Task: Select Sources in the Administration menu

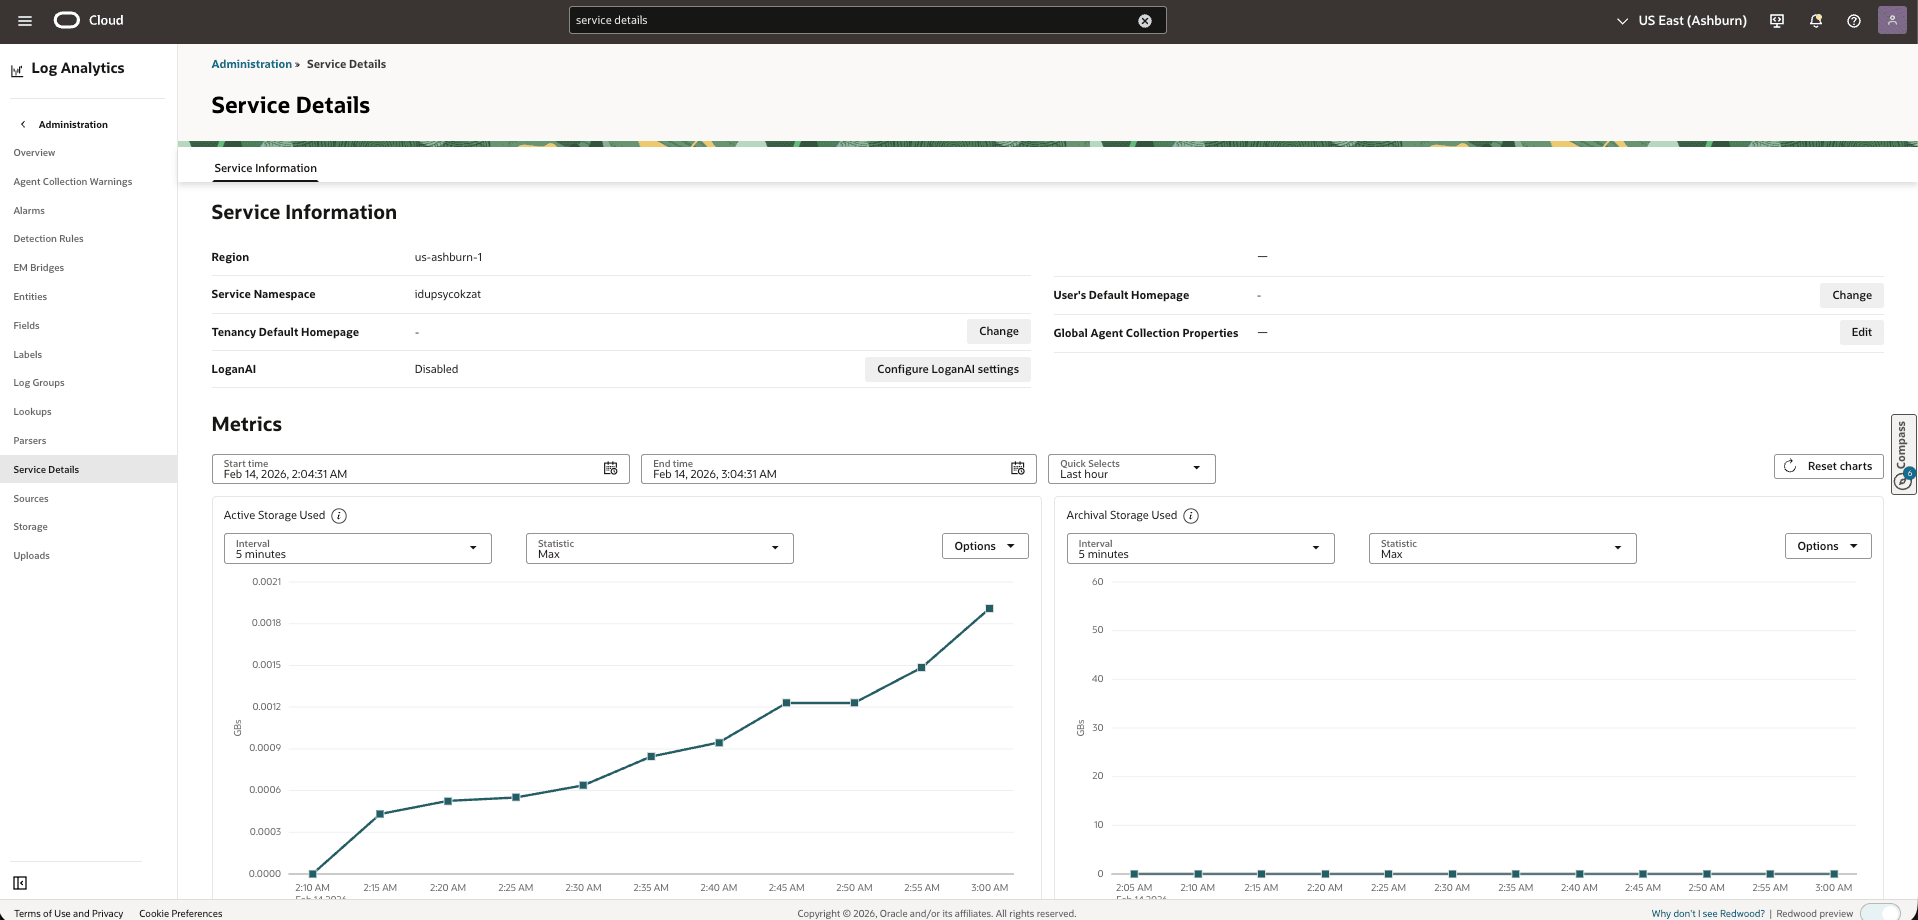Action: pyautogui.click(x=31, y=498)
